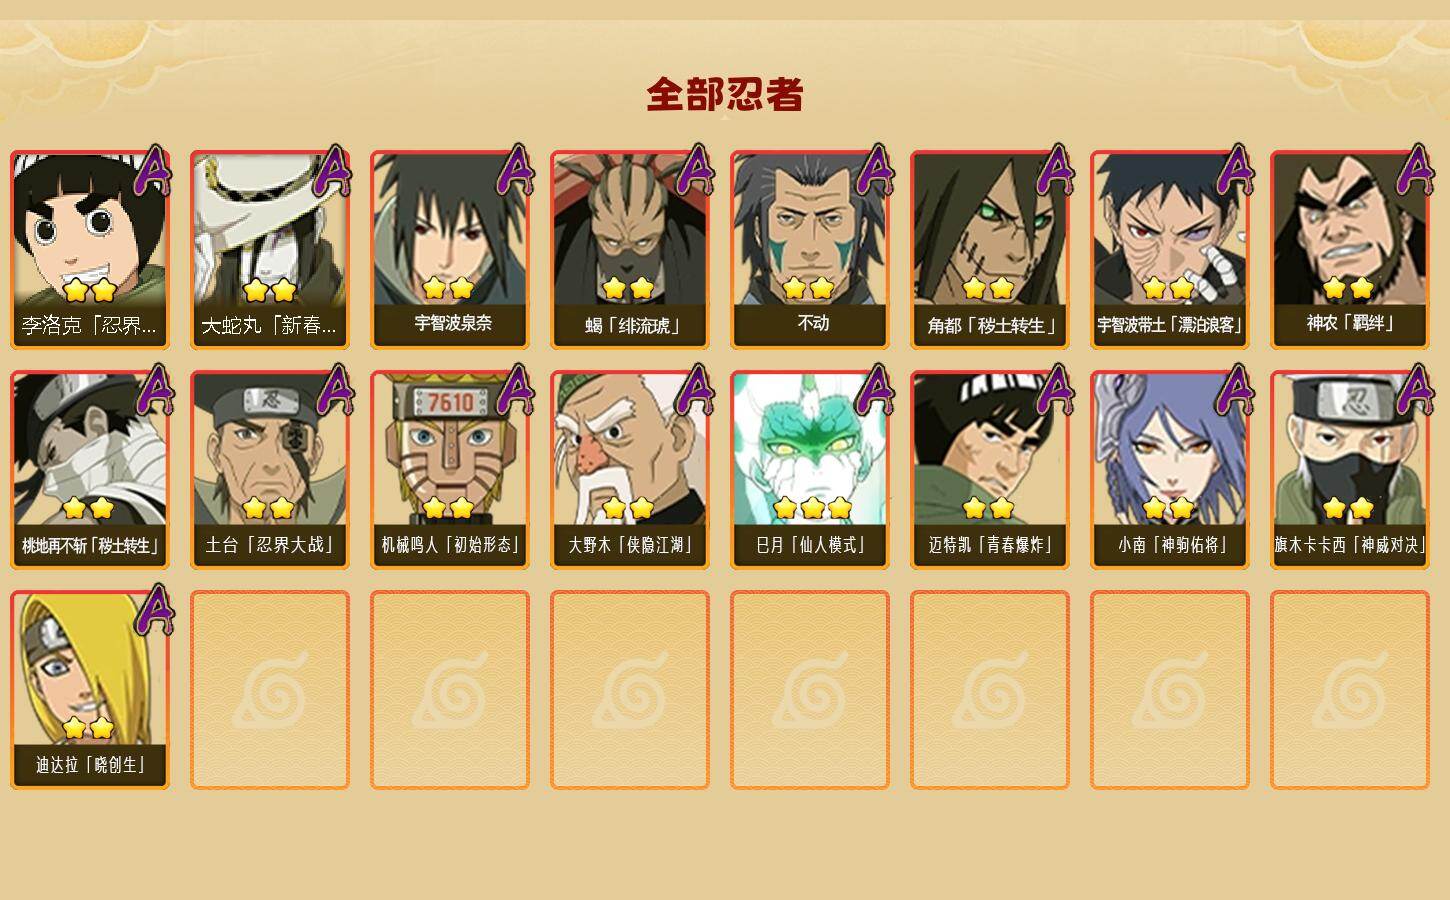This screenshot has height=900, width=1450.
Task: Click the 全部忍者 heading
Action: [x=725, y=94]
